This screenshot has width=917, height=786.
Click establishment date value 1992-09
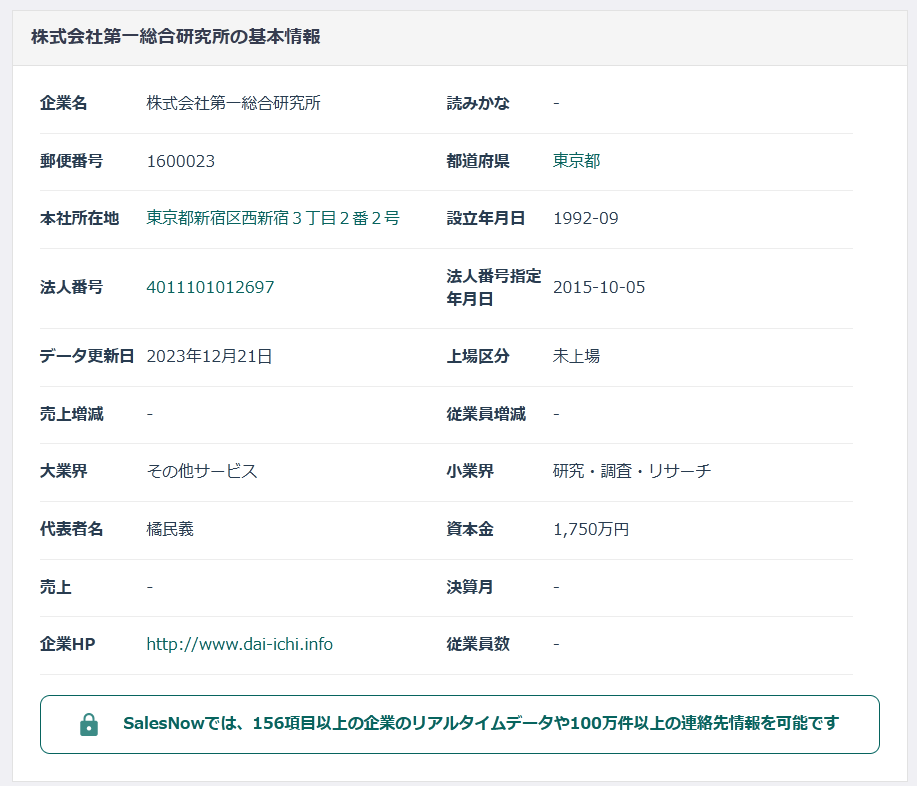(x=585, y=218)
